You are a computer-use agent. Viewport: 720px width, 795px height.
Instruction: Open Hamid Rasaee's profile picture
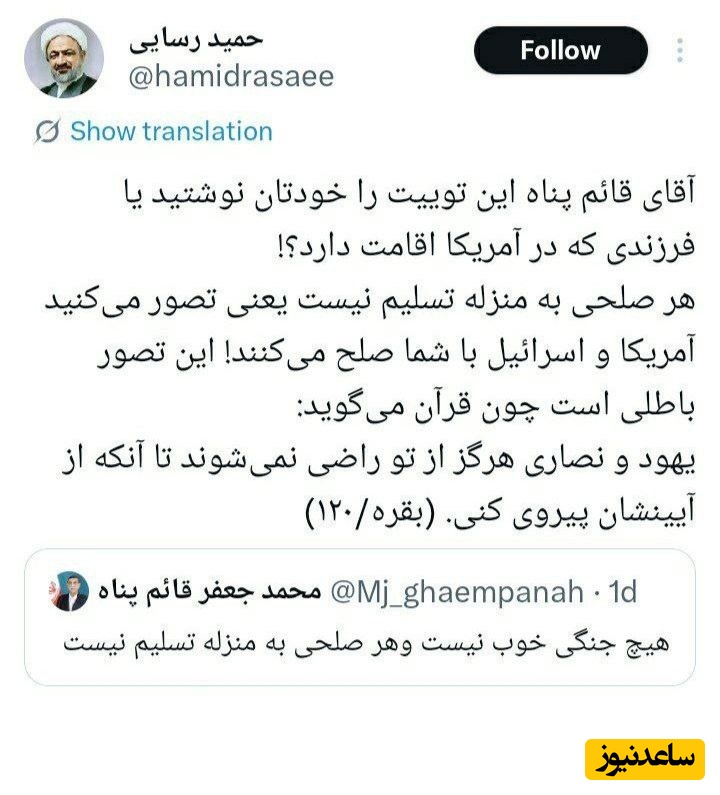pyautogui.click(x=63, y=58)
